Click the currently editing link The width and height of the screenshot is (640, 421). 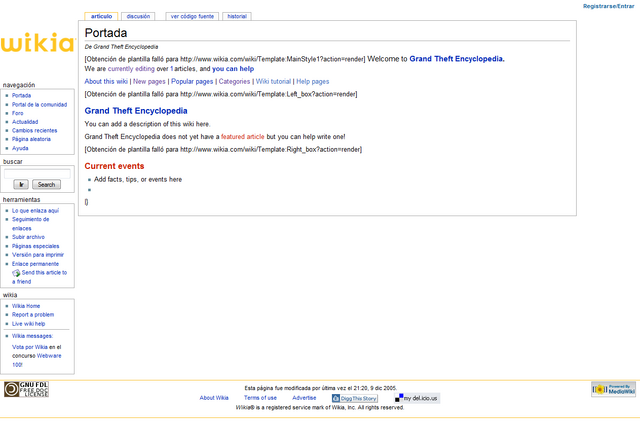tap(131, 69)
